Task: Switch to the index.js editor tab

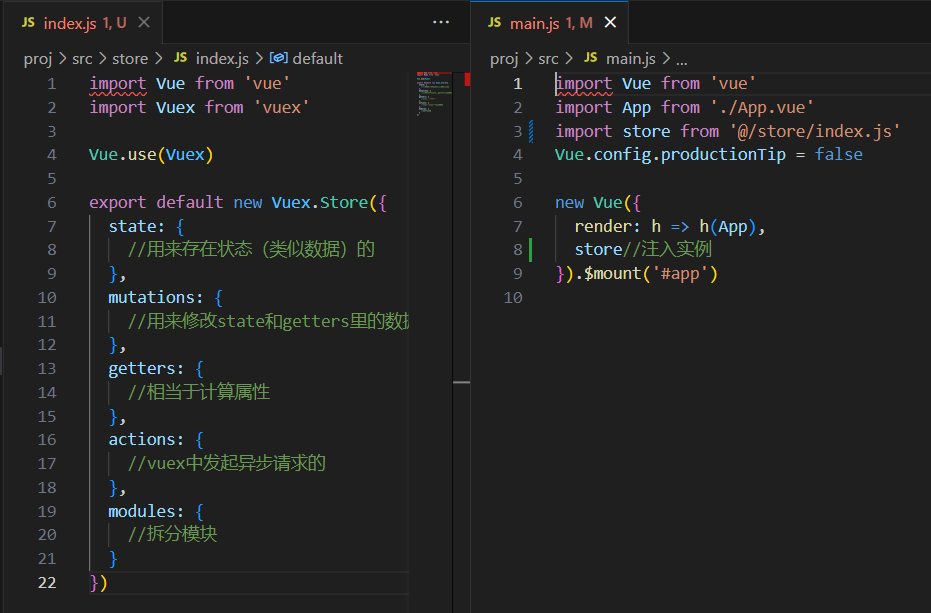Action: (x=83, y=23)
